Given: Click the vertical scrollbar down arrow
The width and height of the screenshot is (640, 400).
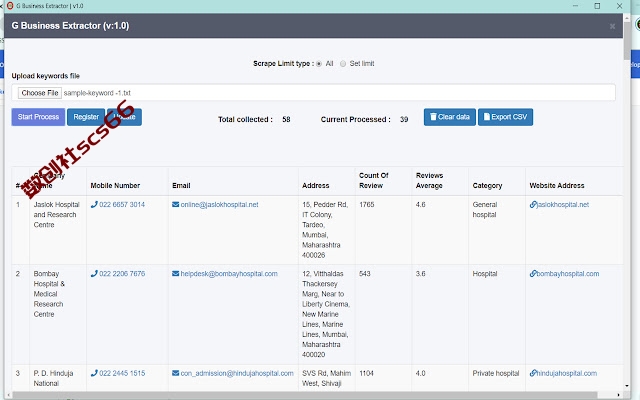Looking at the screenshot, I should (x=627, y=385).
